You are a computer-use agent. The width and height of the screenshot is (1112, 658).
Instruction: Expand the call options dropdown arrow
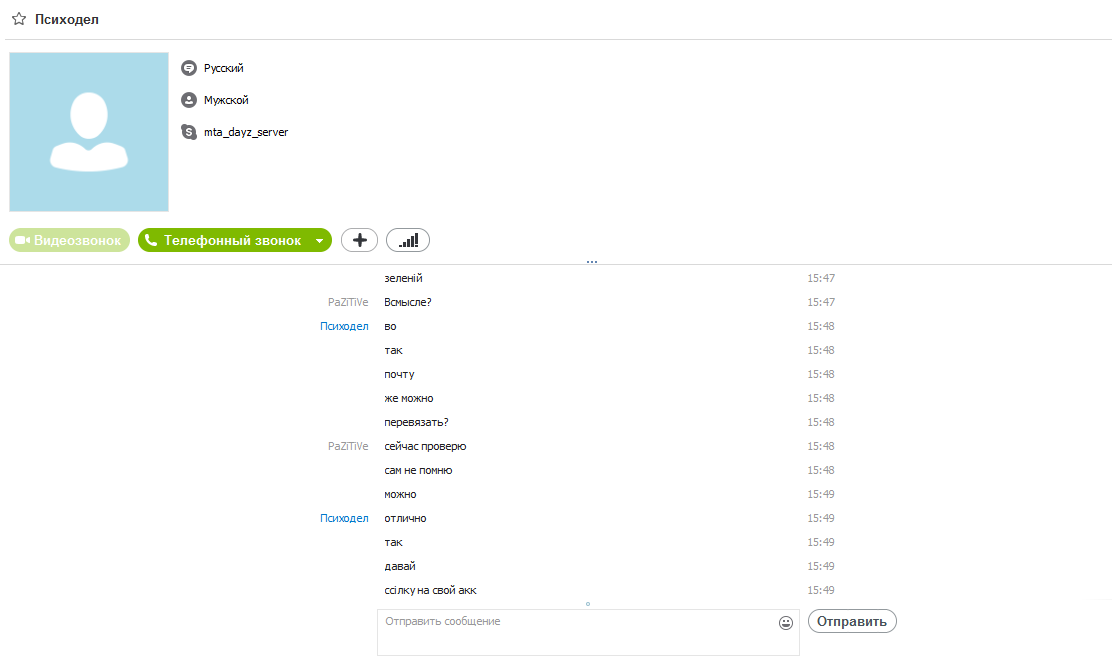(x=320, y=241)
